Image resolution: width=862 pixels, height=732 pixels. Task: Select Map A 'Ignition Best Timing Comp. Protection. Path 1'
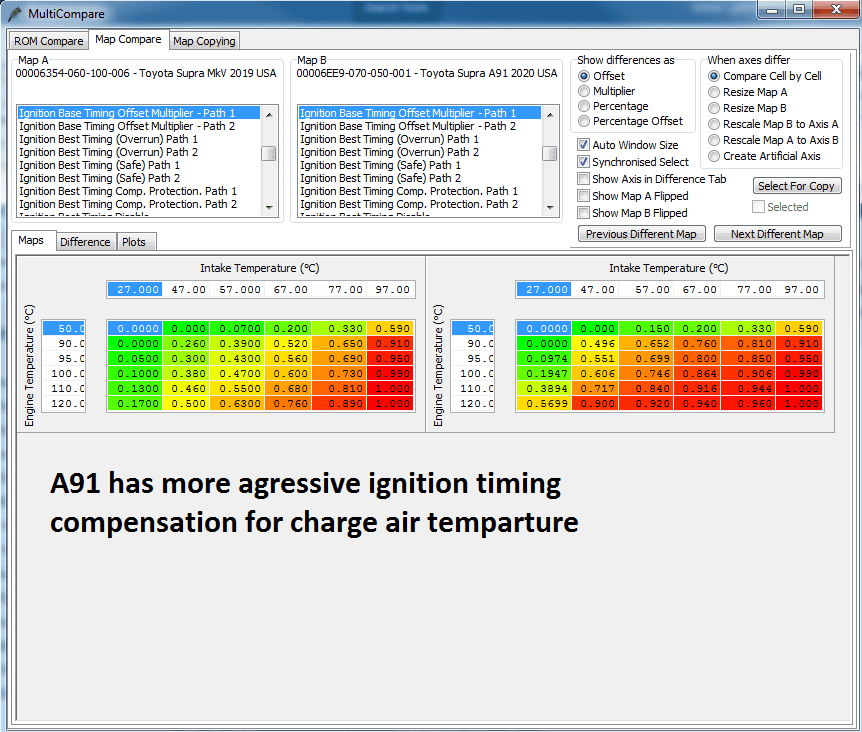tap(139, 191)
